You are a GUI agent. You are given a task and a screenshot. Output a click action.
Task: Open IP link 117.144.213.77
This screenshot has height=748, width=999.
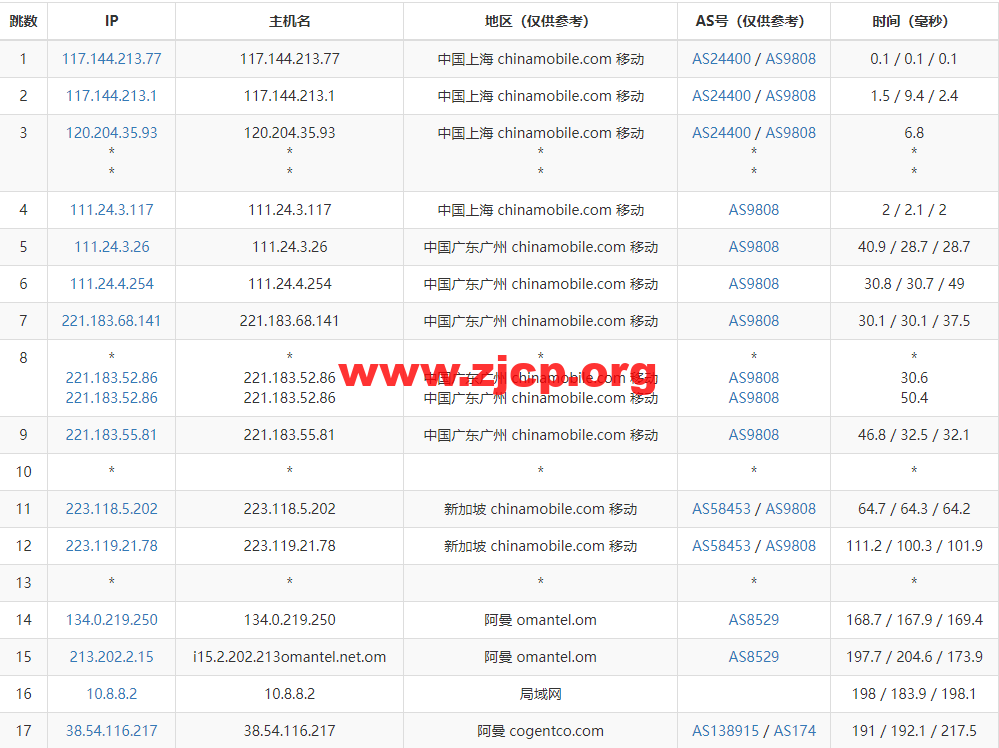tap(111, 59)
